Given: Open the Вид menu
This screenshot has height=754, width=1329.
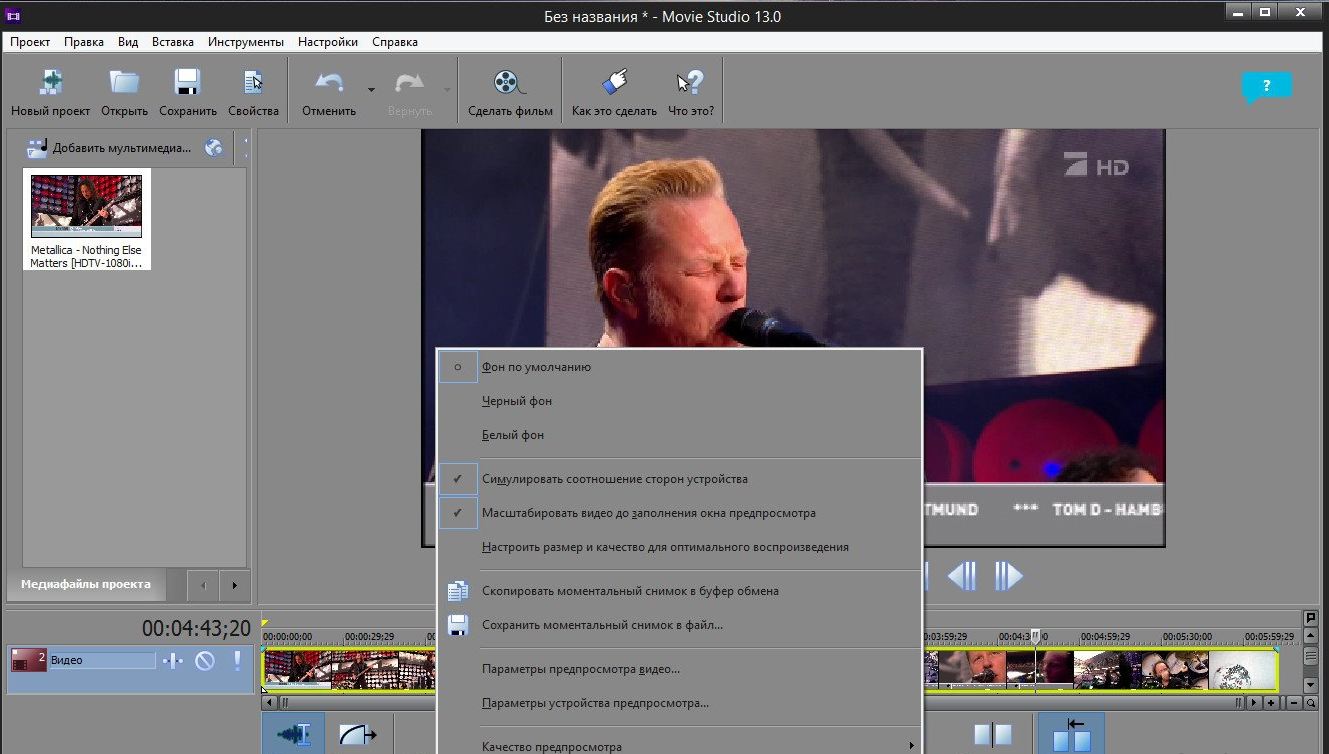Looking at the screenshot, I should point(128,42).
